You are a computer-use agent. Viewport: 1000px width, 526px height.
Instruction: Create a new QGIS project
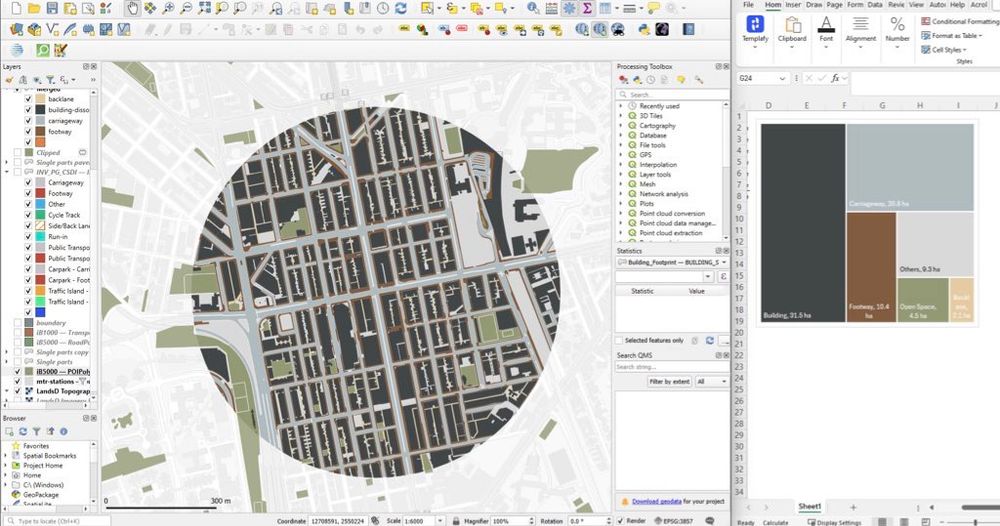click(x=16, y=8)
